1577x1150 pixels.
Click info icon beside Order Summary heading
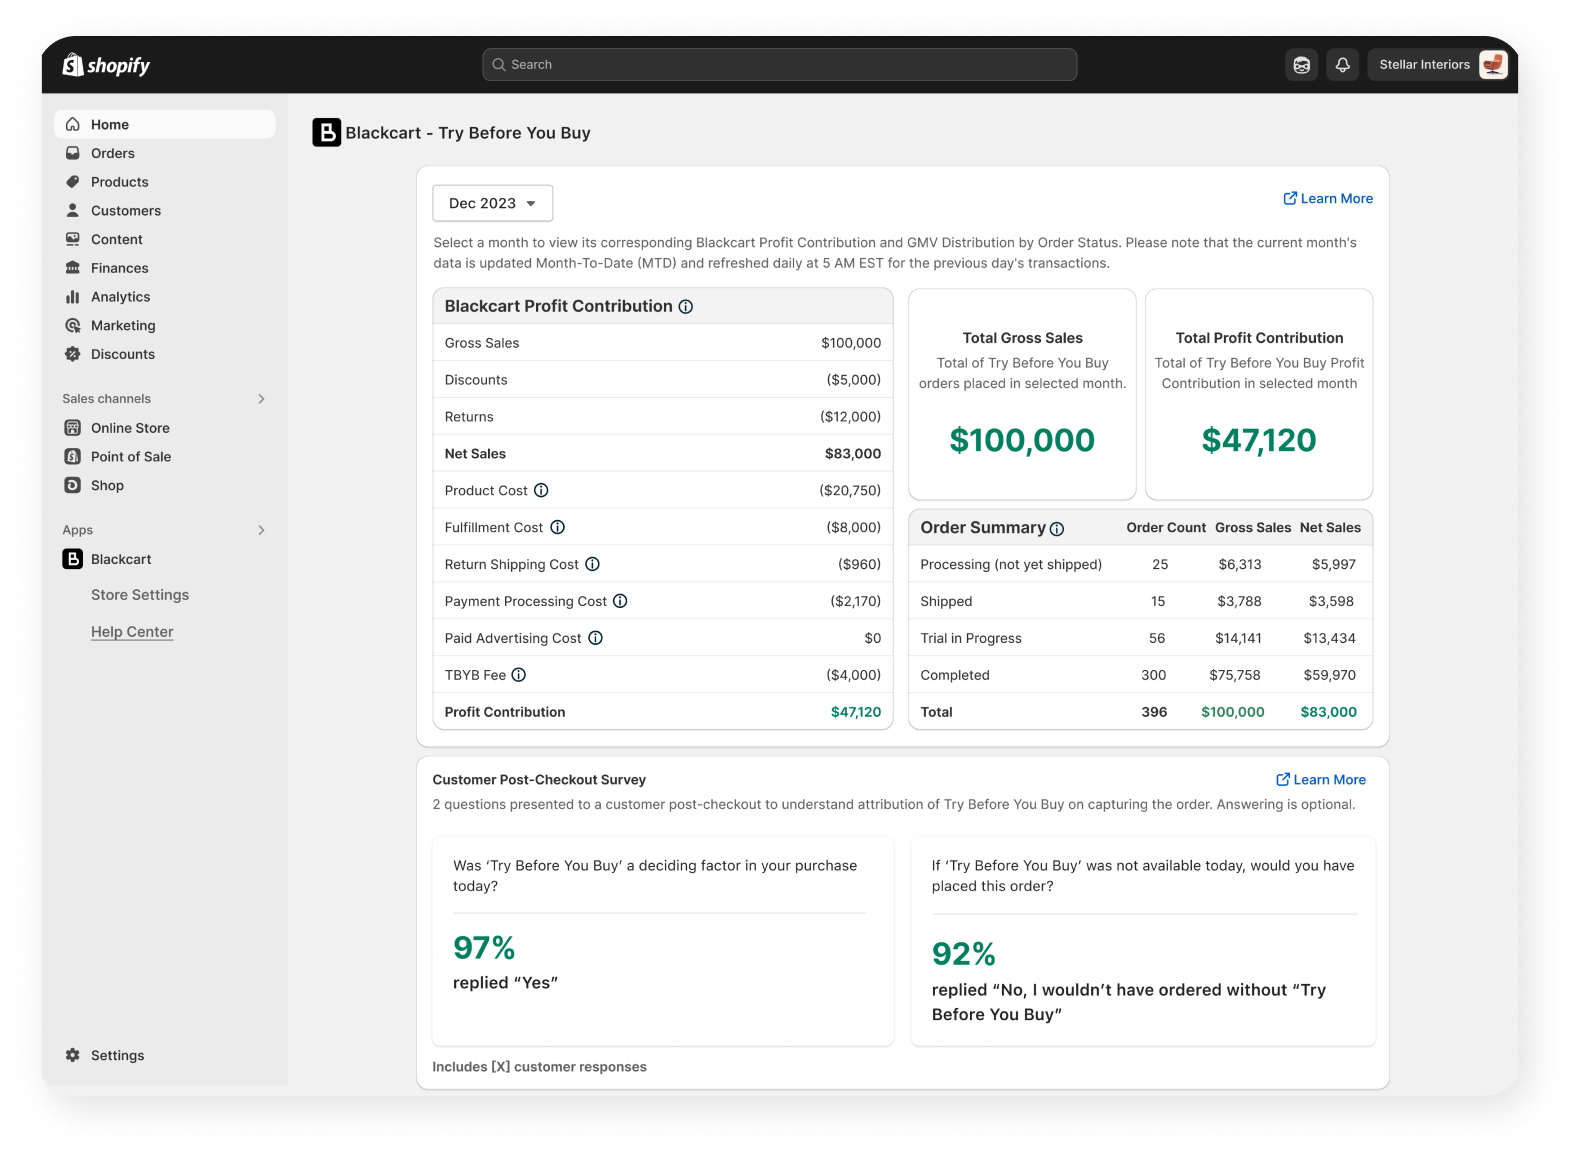[x=1057, y=529]
